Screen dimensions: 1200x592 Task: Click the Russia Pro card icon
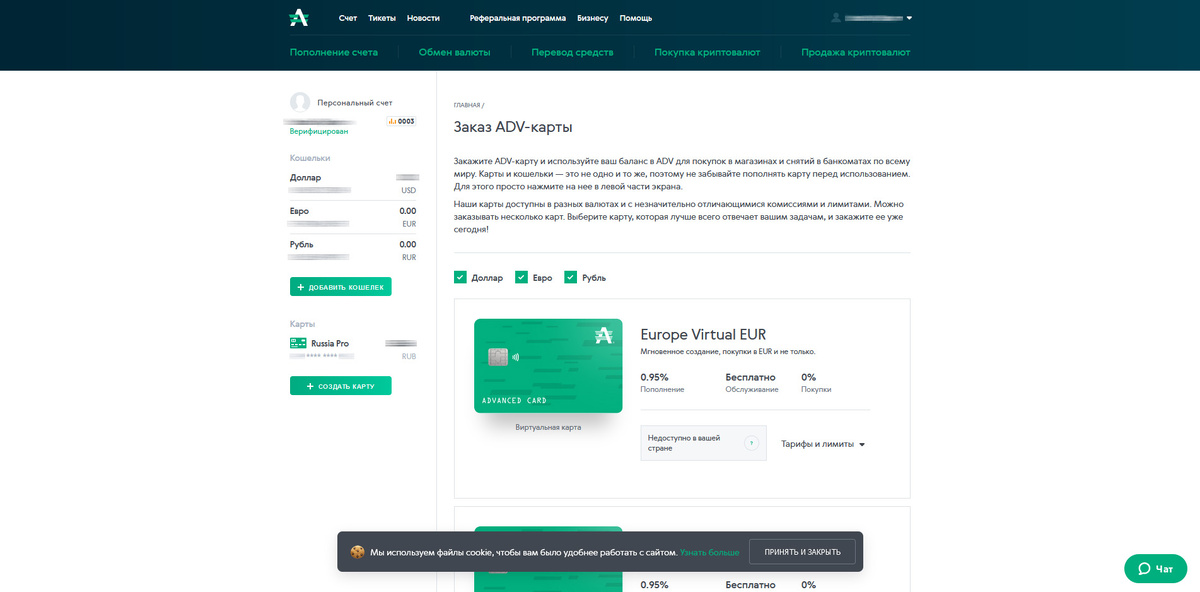point(298,343)
